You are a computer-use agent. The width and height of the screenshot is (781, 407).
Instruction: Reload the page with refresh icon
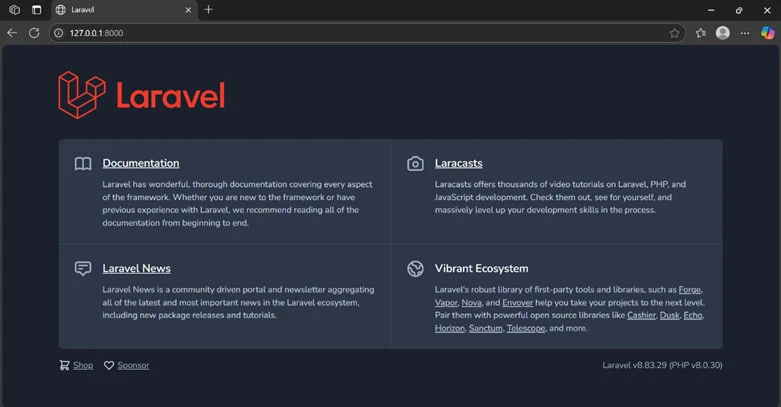34,33
